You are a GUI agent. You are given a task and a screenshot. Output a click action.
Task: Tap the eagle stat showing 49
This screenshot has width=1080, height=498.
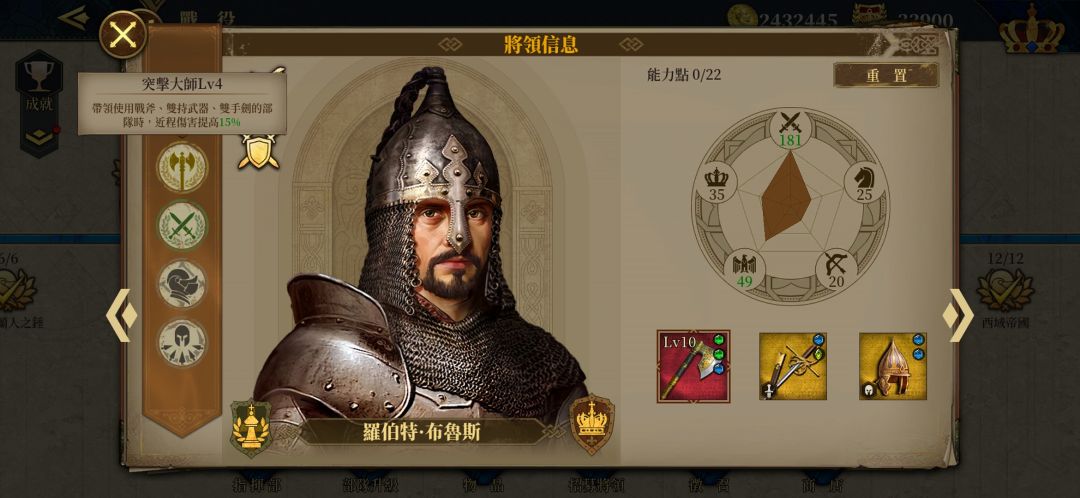pos(745,271)
